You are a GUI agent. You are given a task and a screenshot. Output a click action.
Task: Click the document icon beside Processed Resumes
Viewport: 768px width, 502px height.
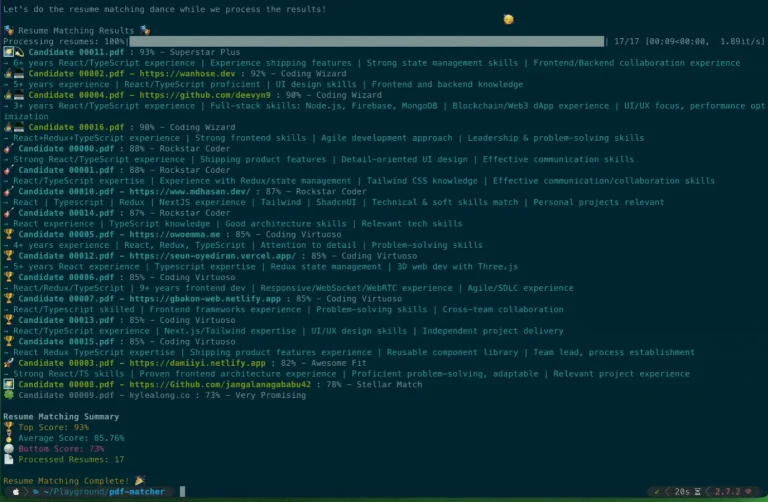8,459
